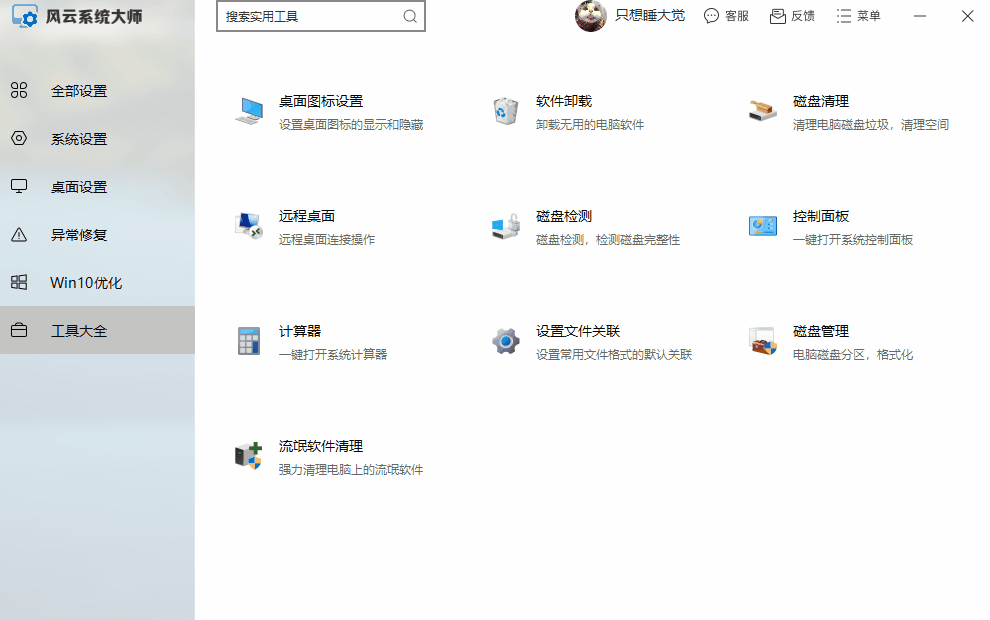The height and width of the screenshot is (620, 990).
Task: Click description 远程桌面连接操作
Action: coord(327,240)
